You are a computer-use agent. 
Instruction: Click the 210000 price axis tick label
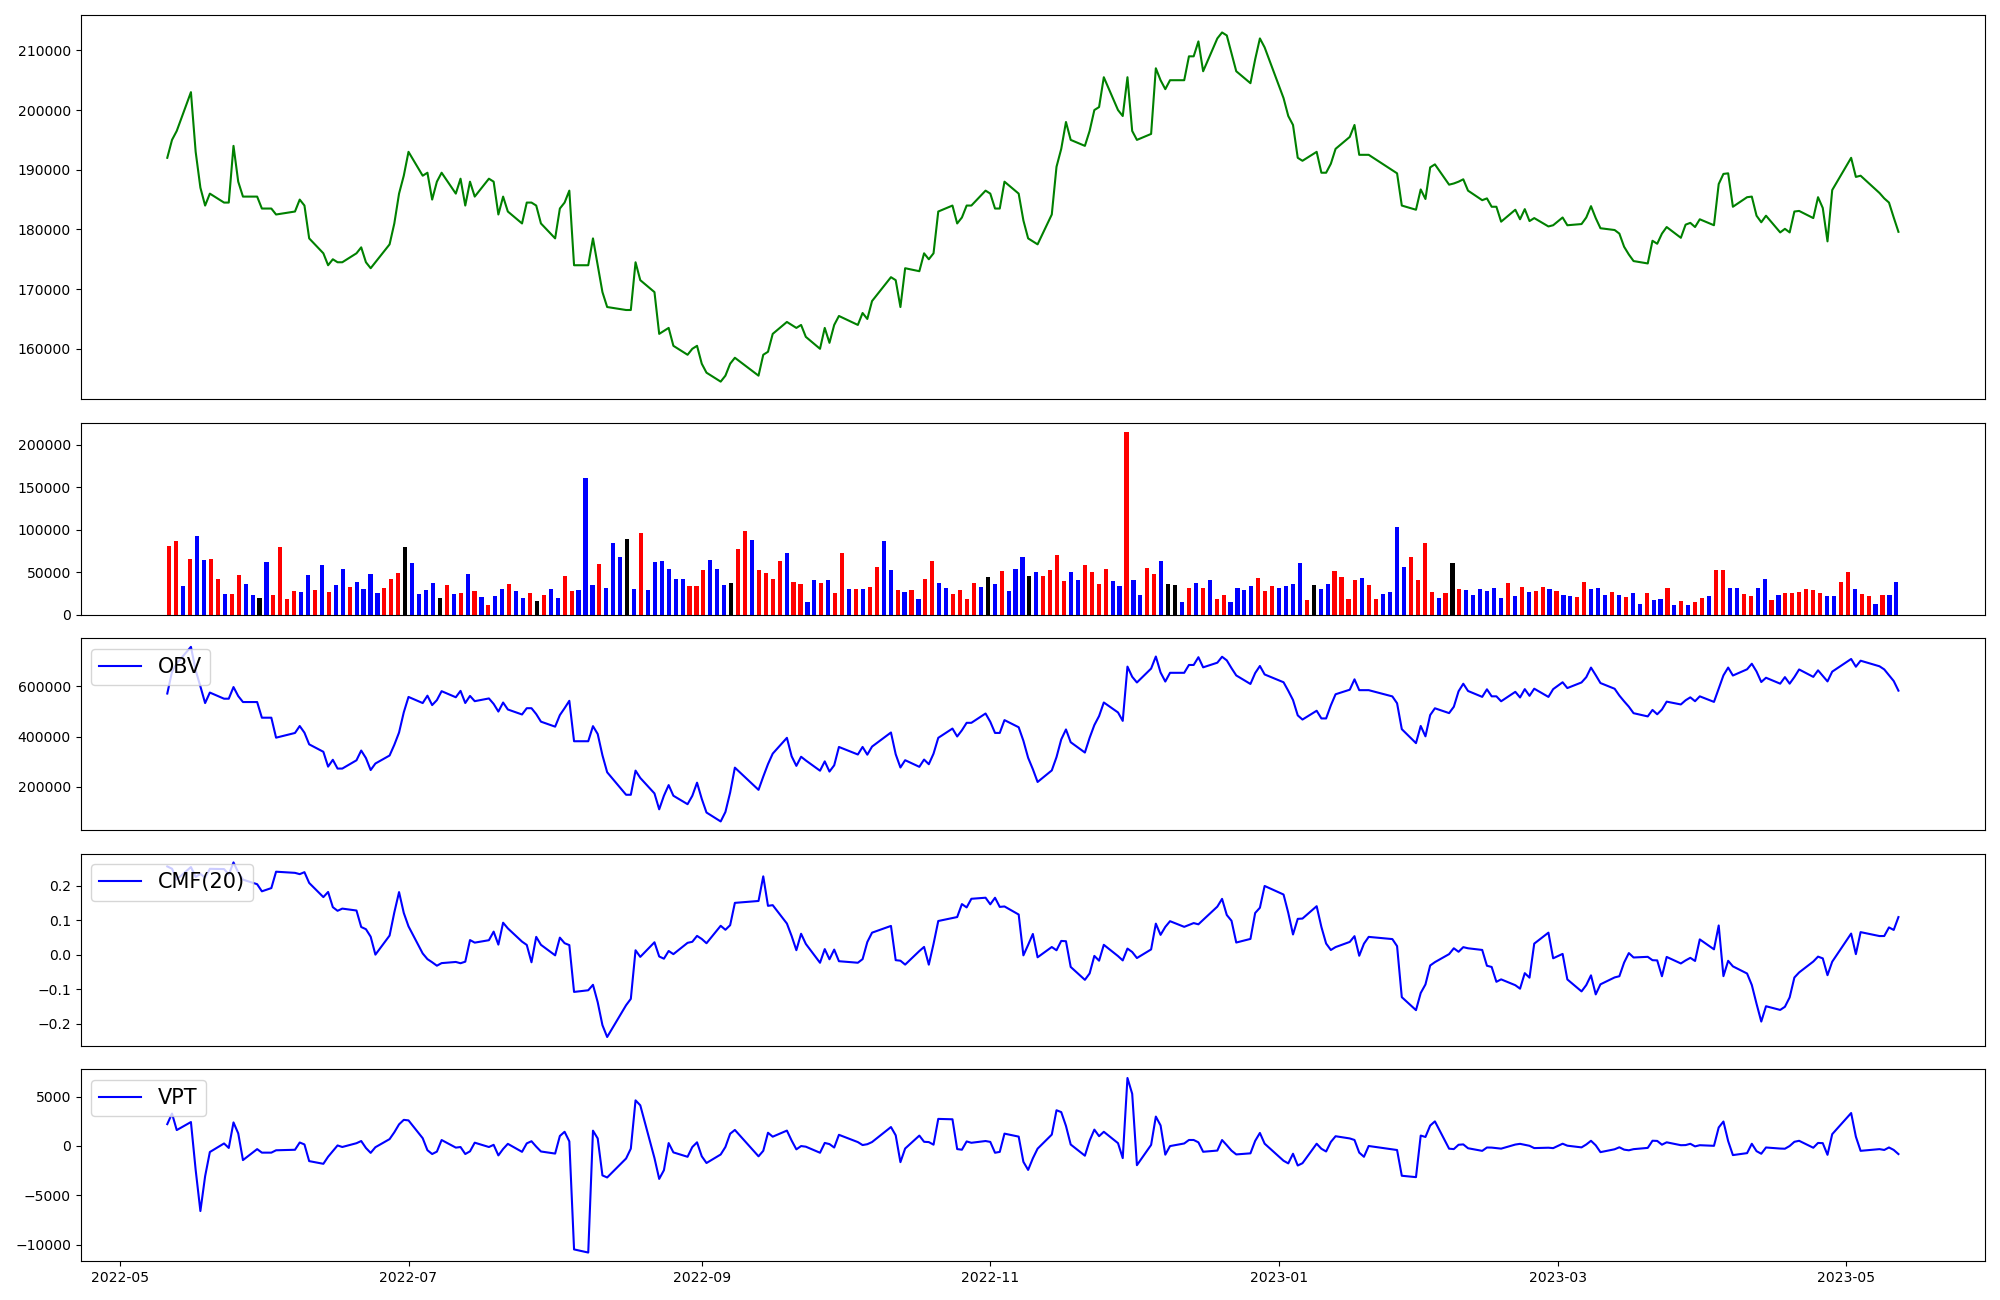[44, 51]
